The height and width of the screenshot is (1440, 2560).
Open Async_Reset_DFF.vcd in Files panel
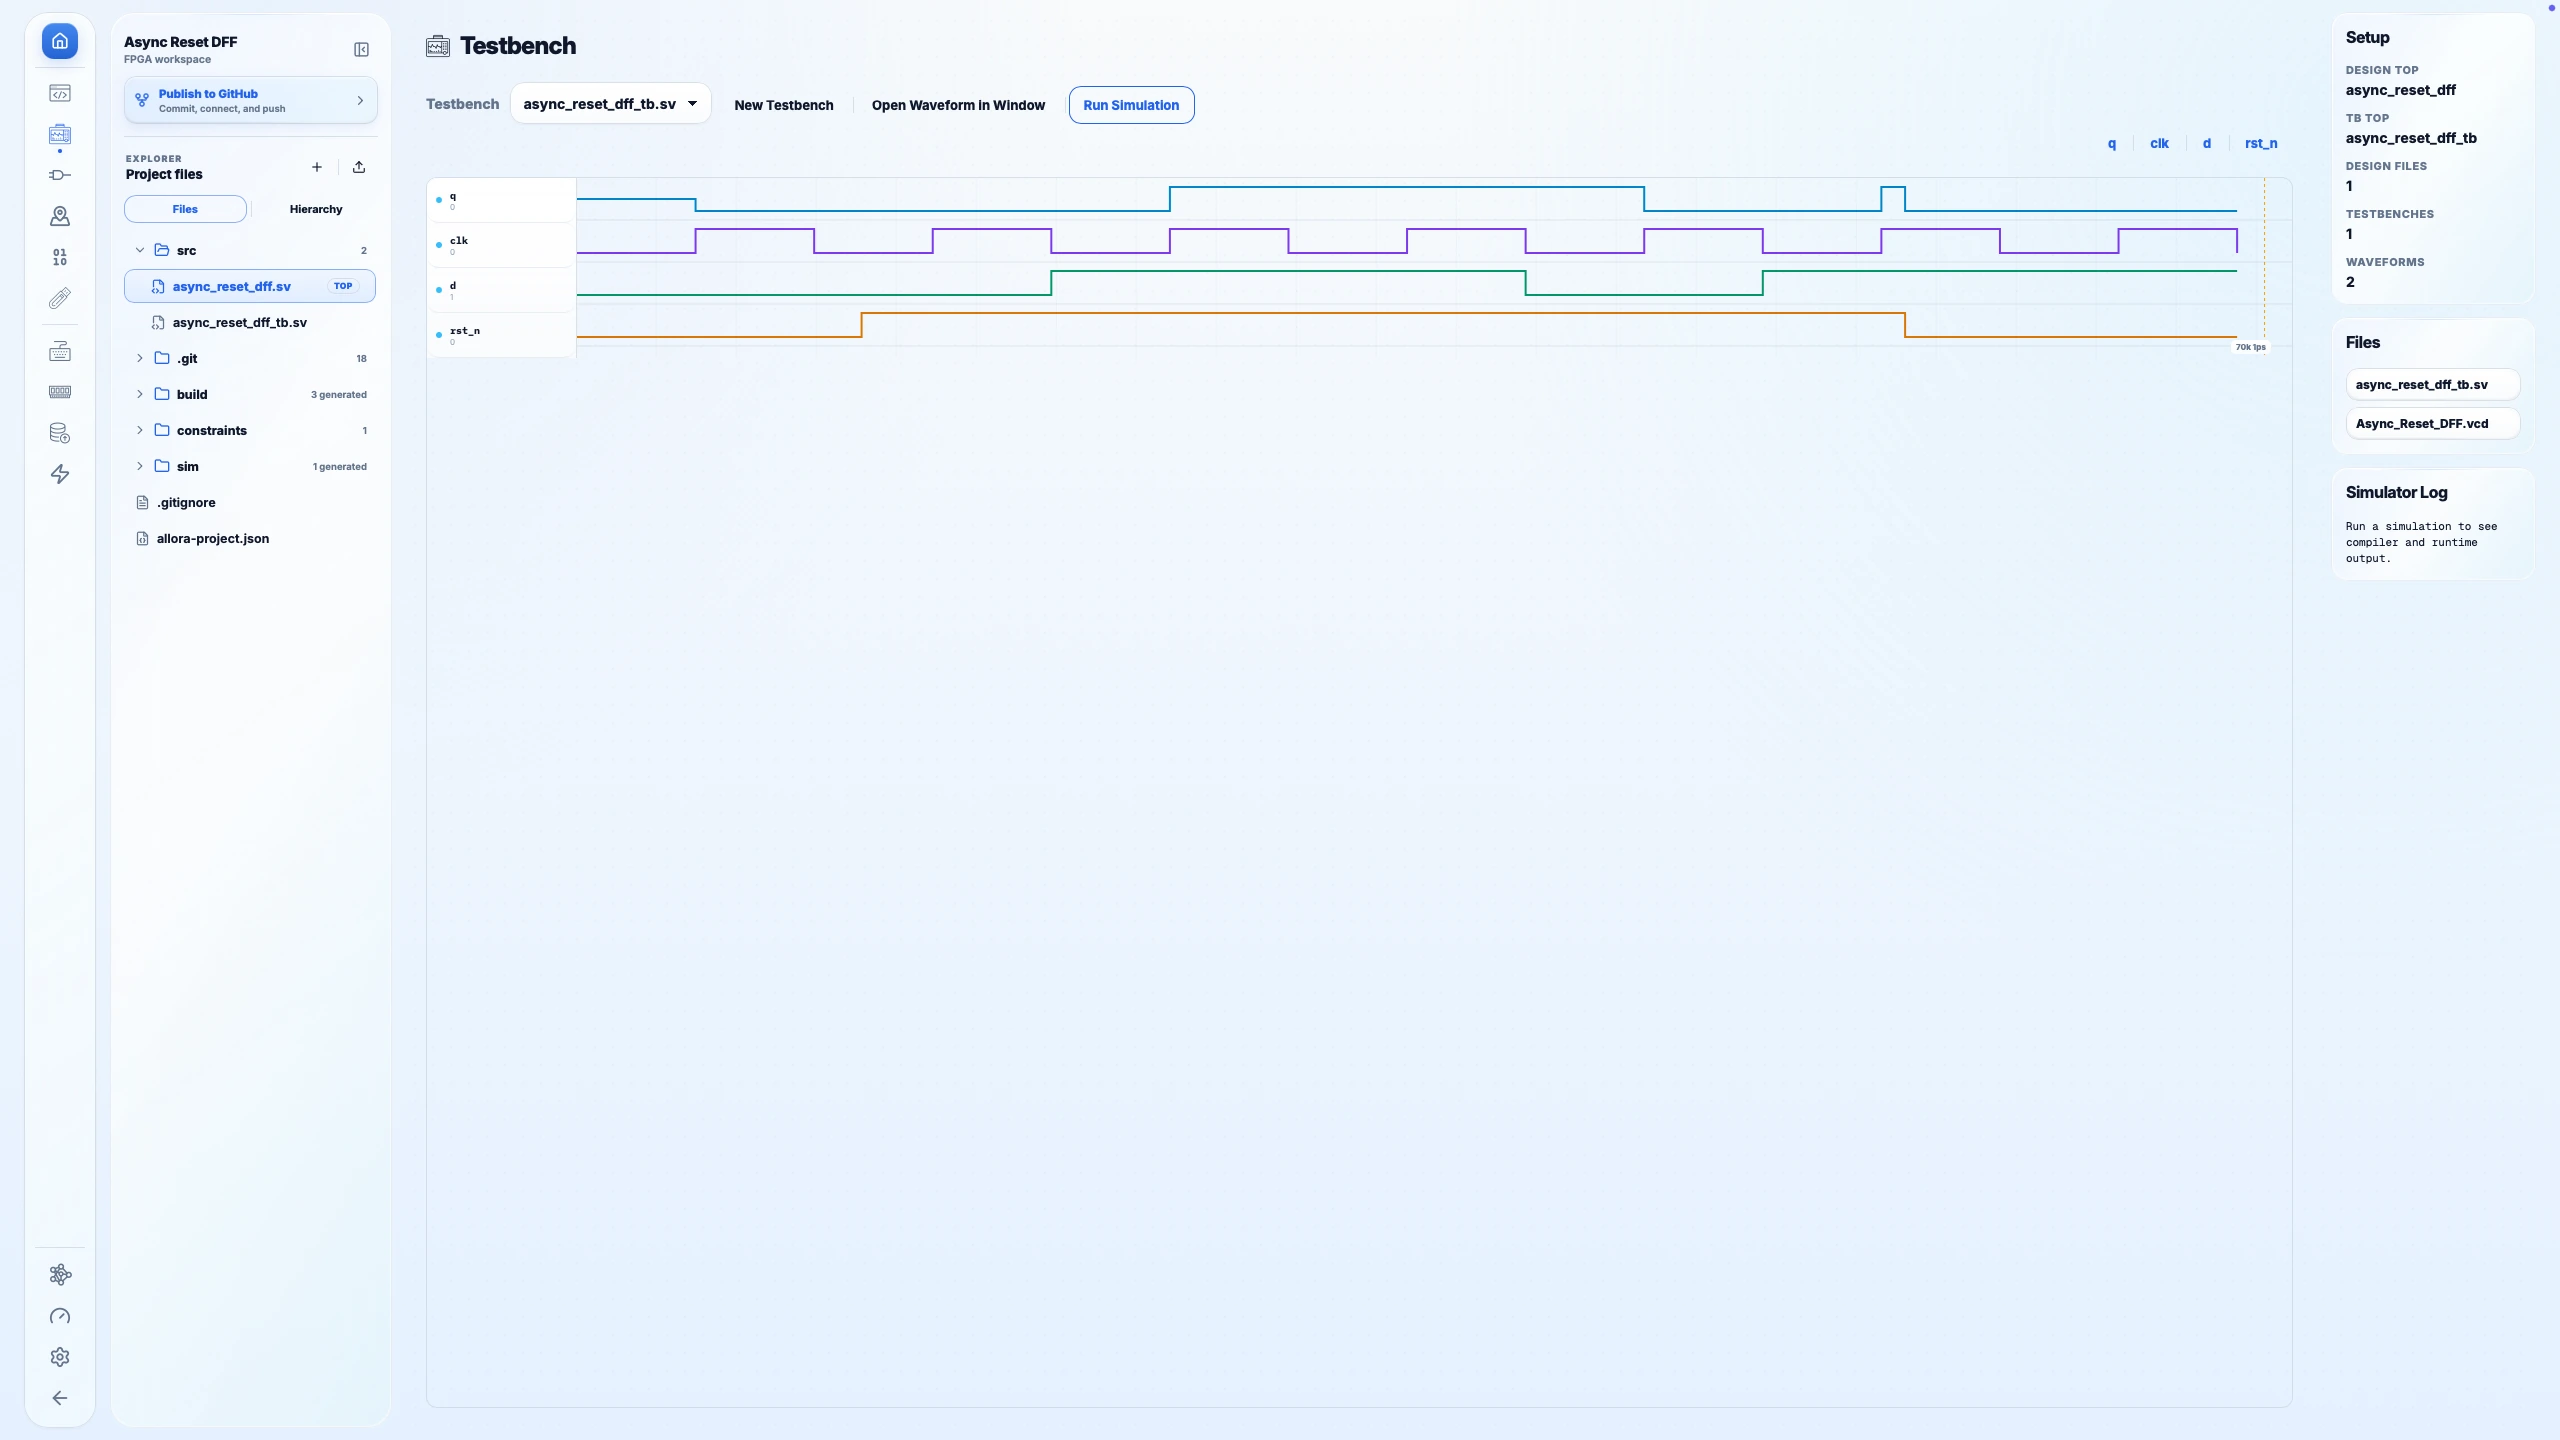[x=2433, y=424]
